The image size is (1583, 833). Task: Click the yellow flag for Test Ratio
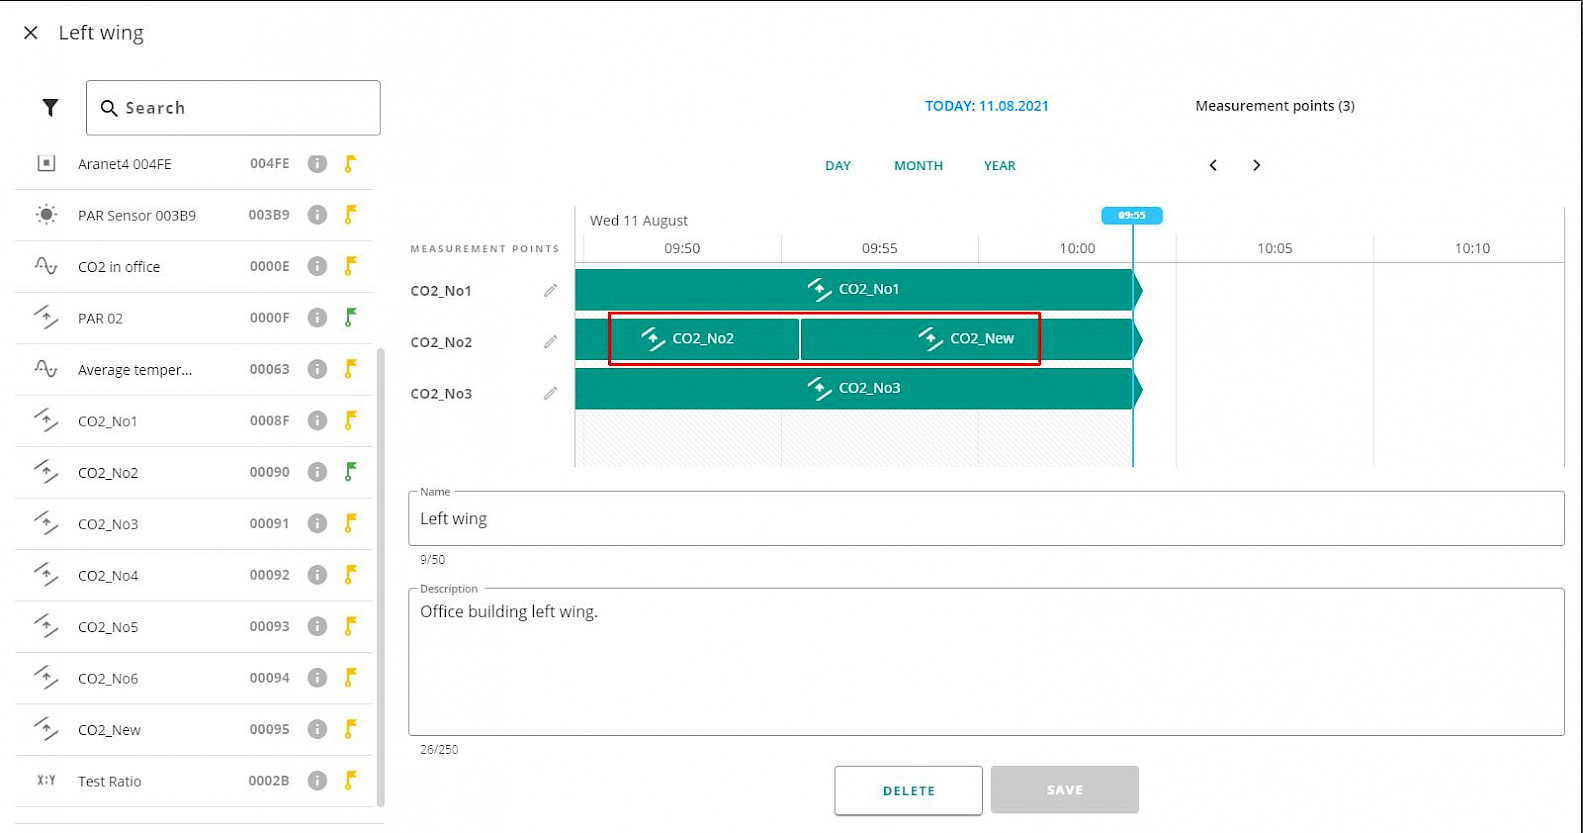click(350, 781)
